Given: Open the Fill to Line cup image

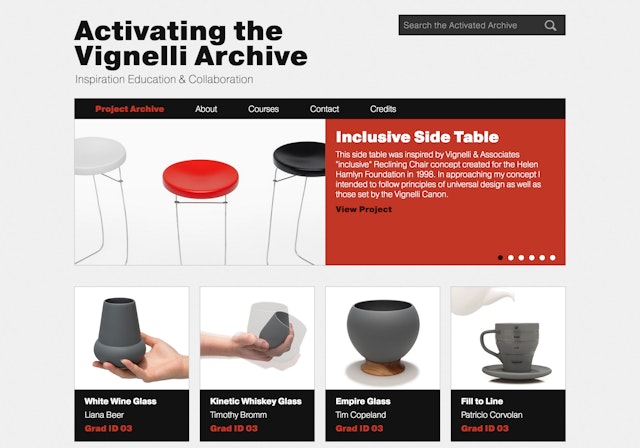Looking at the screenshot, I should pos(508,338).
